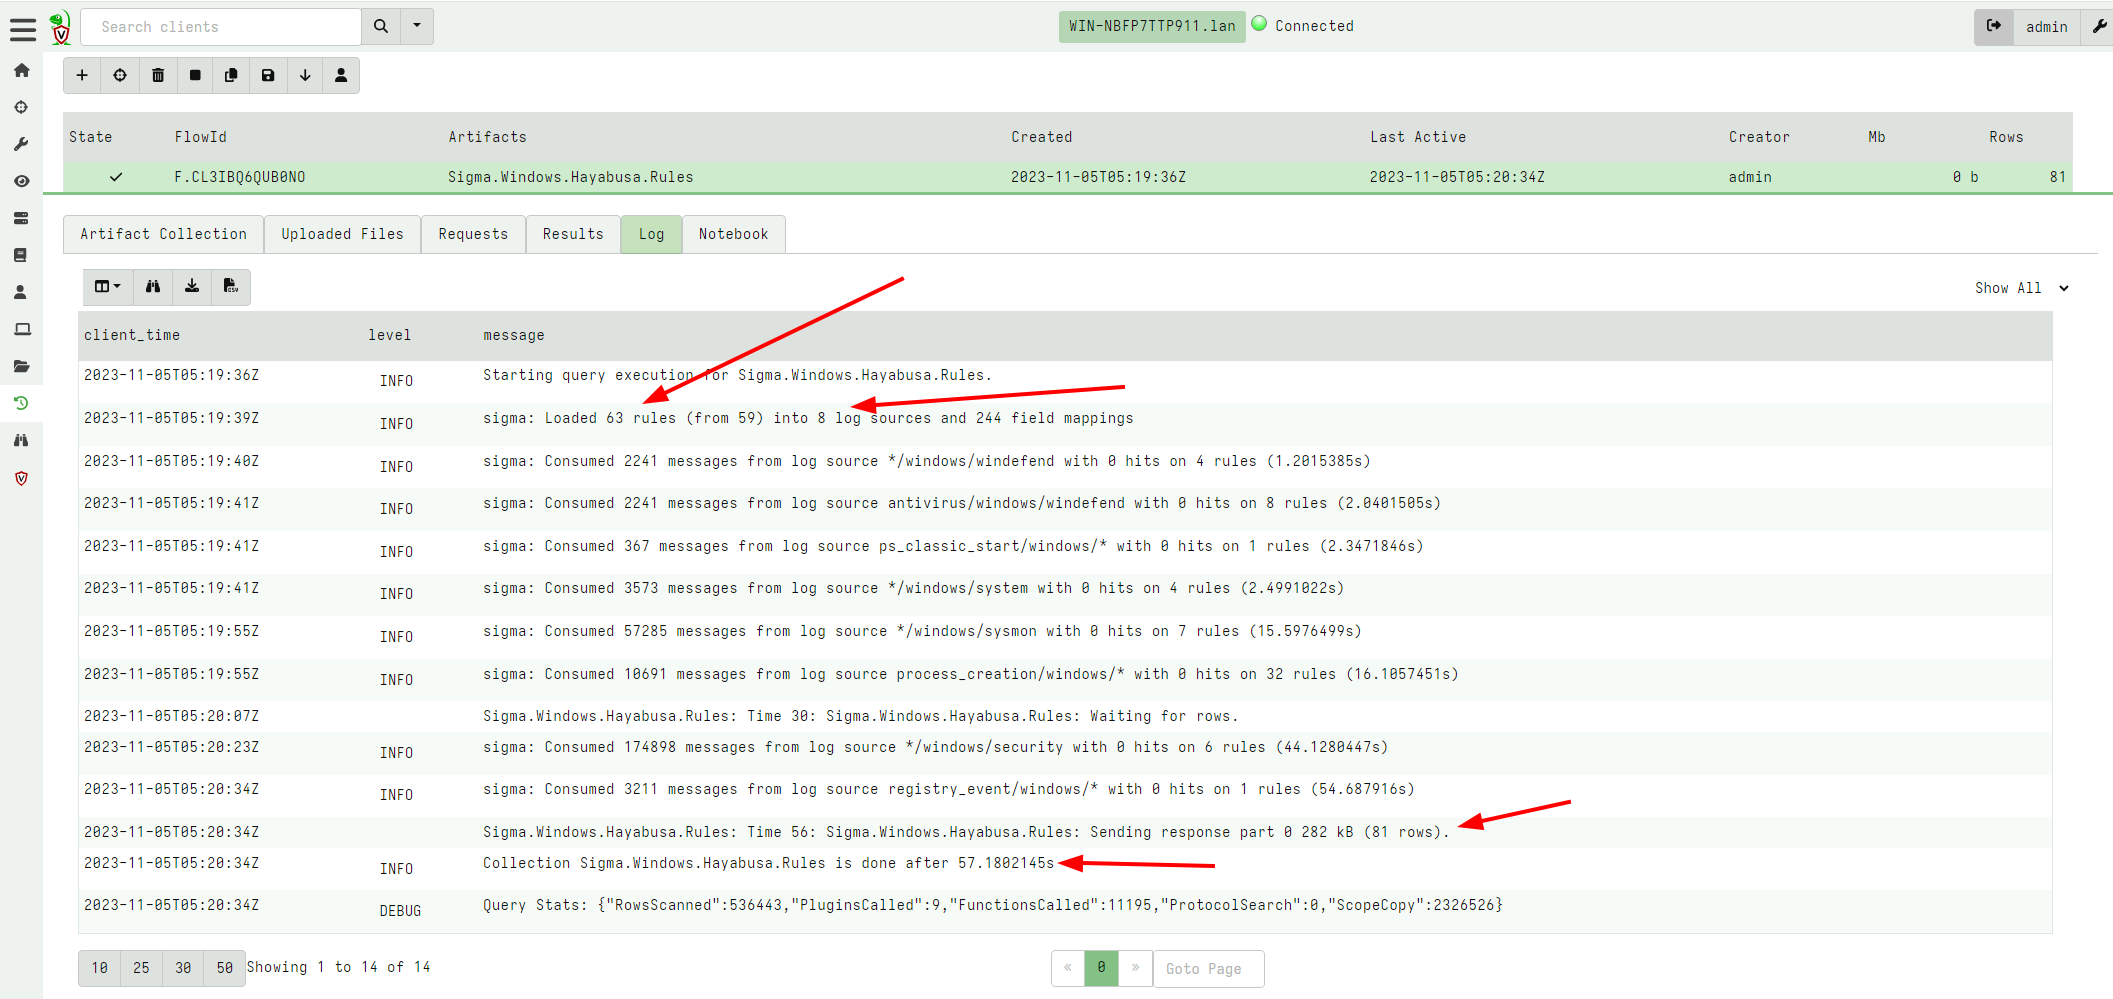Image resolution: width=2113 pixels, height=999 pixels.
Task: Copy the collection using the copy icon
Action: tap(231, 75)
